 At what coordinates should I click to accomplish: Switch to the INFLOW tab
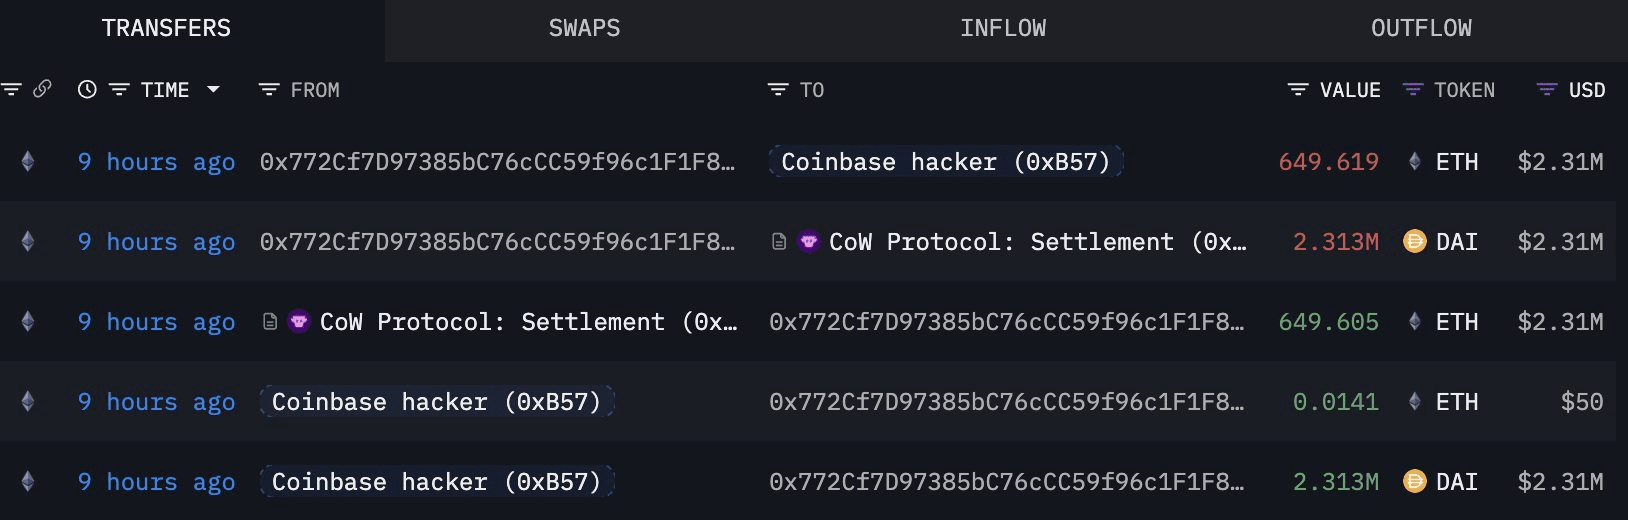pyautogui.click(x=1003, y=29)
